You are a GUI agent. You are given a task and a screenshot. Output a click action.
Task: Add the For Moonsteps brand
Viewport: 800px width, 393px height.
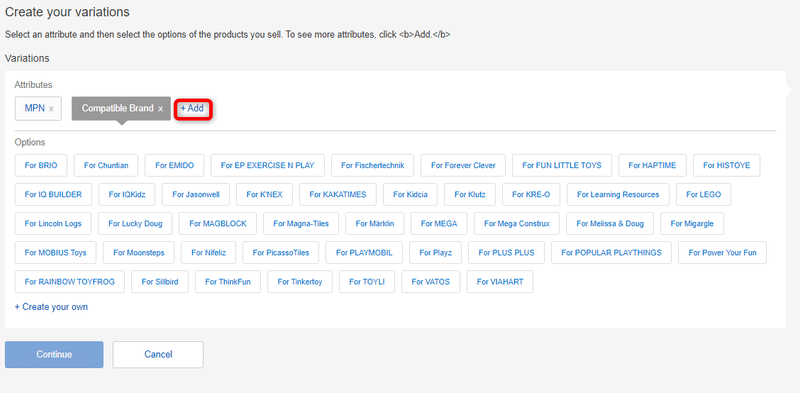point(139,253)
